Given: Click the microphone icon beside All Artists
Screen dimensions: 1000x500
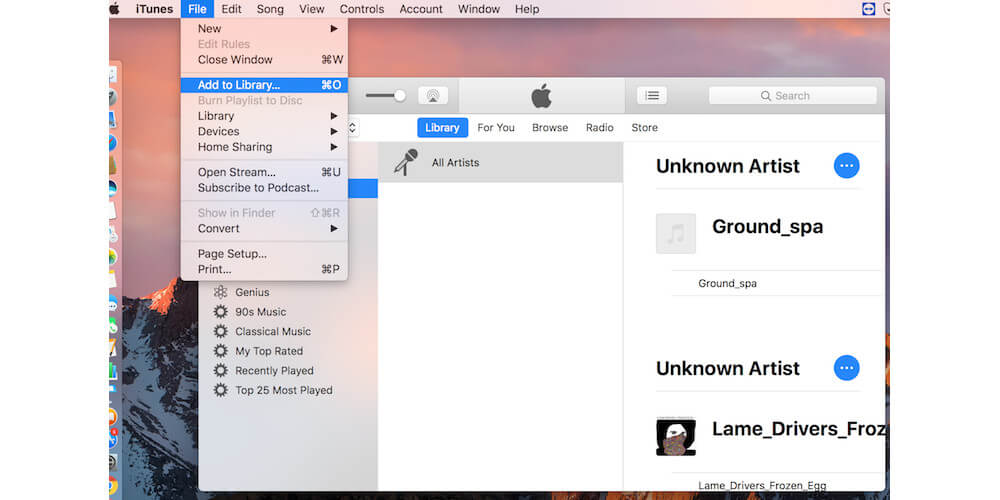Looking at the screenshot, I should click(x=406, y=162).
